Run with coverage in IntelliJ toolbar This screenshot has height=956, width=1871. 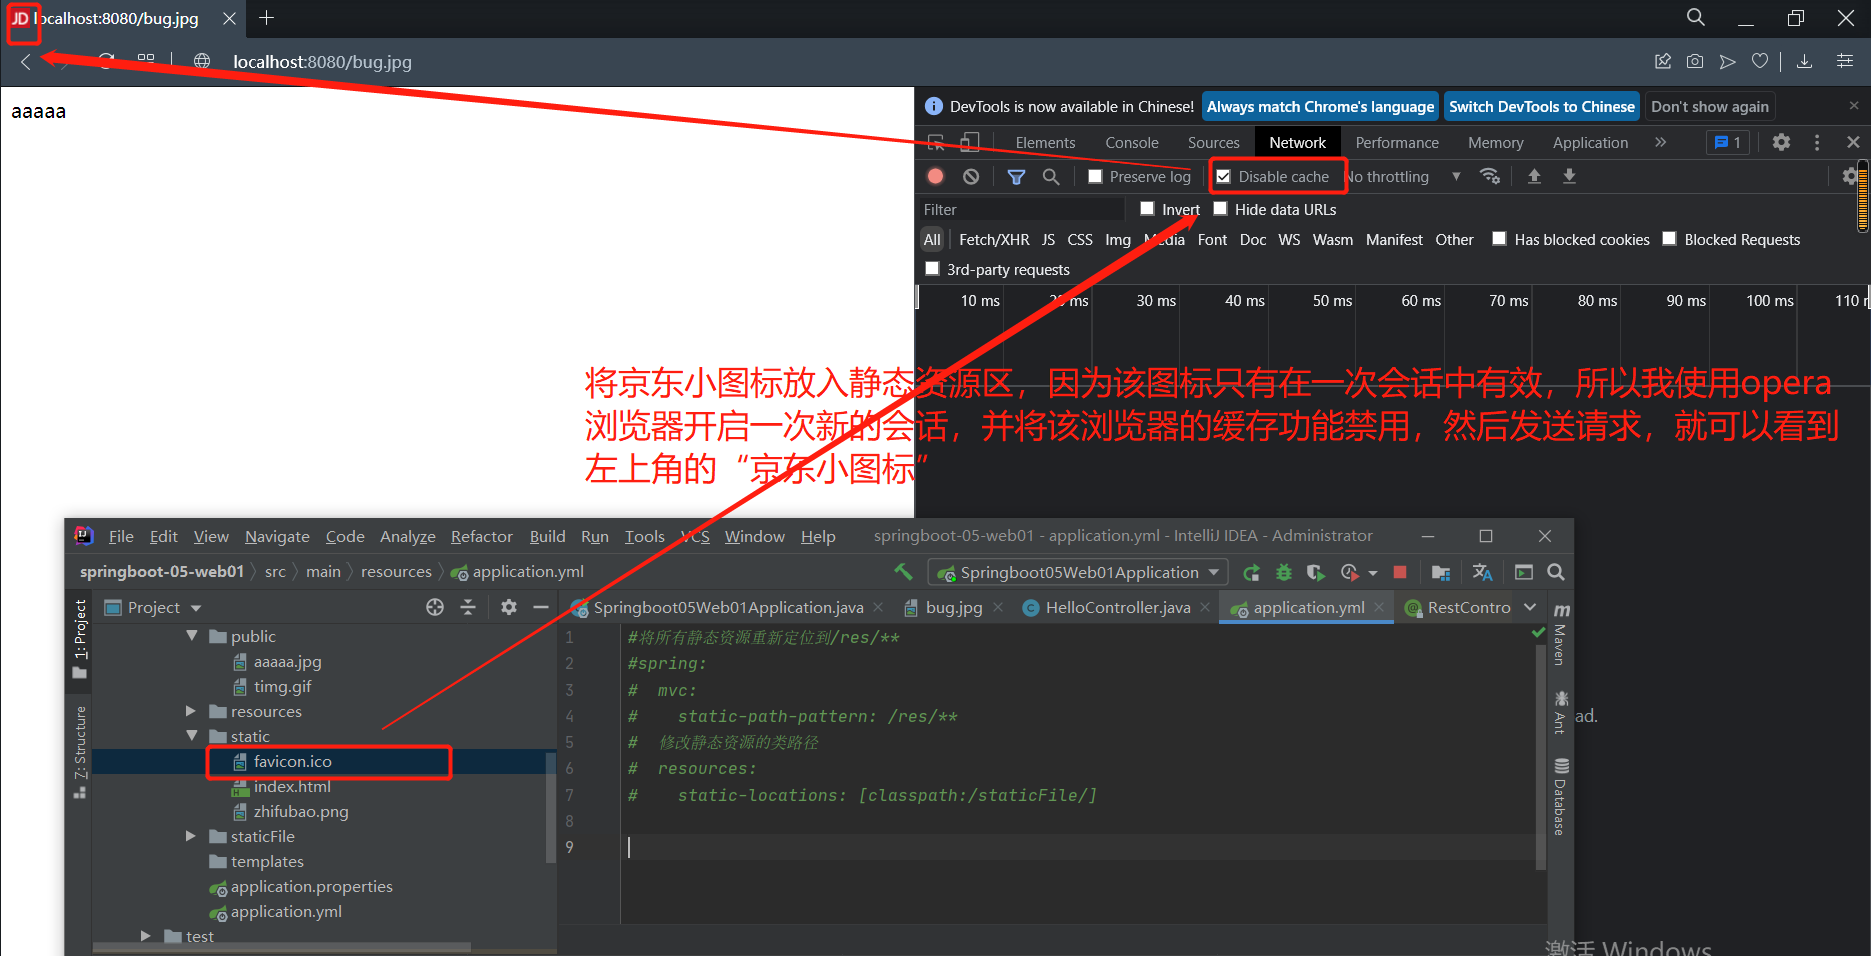coord(1316,572)
